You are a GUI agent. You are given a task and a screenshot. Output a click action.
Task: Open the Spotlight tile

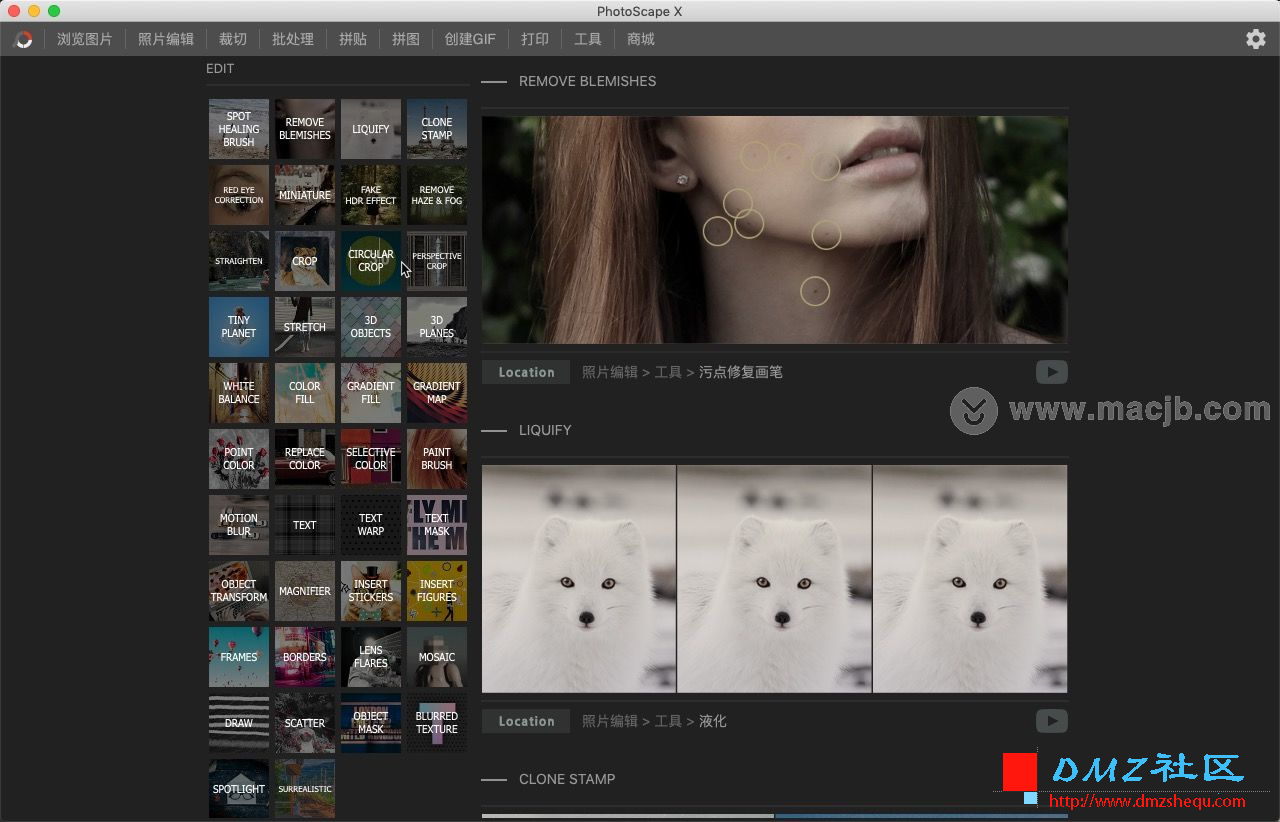[239, 789]
